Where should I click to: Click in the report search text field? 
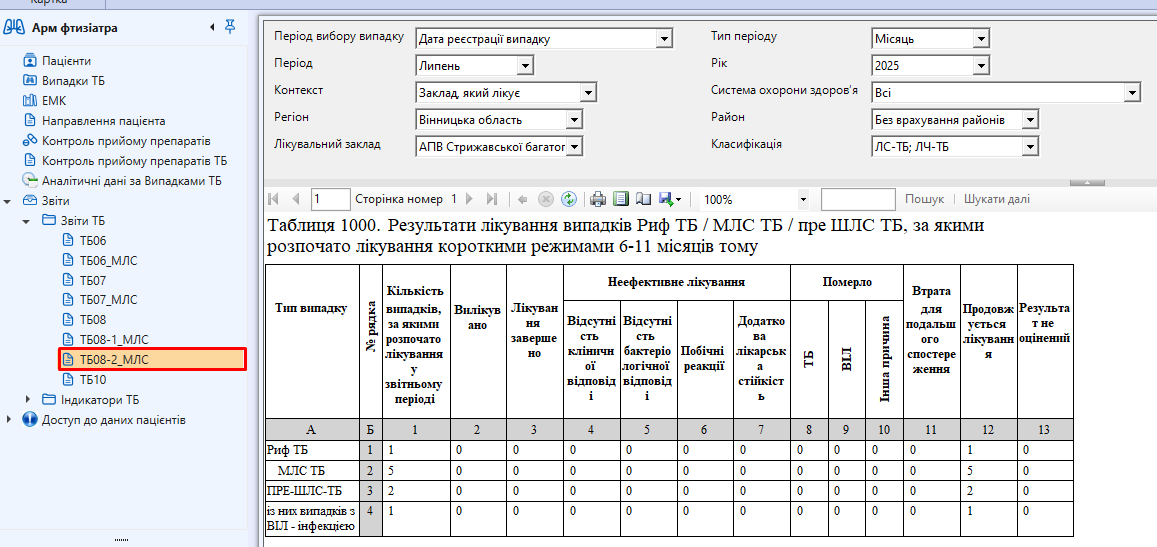coord(857,199)
